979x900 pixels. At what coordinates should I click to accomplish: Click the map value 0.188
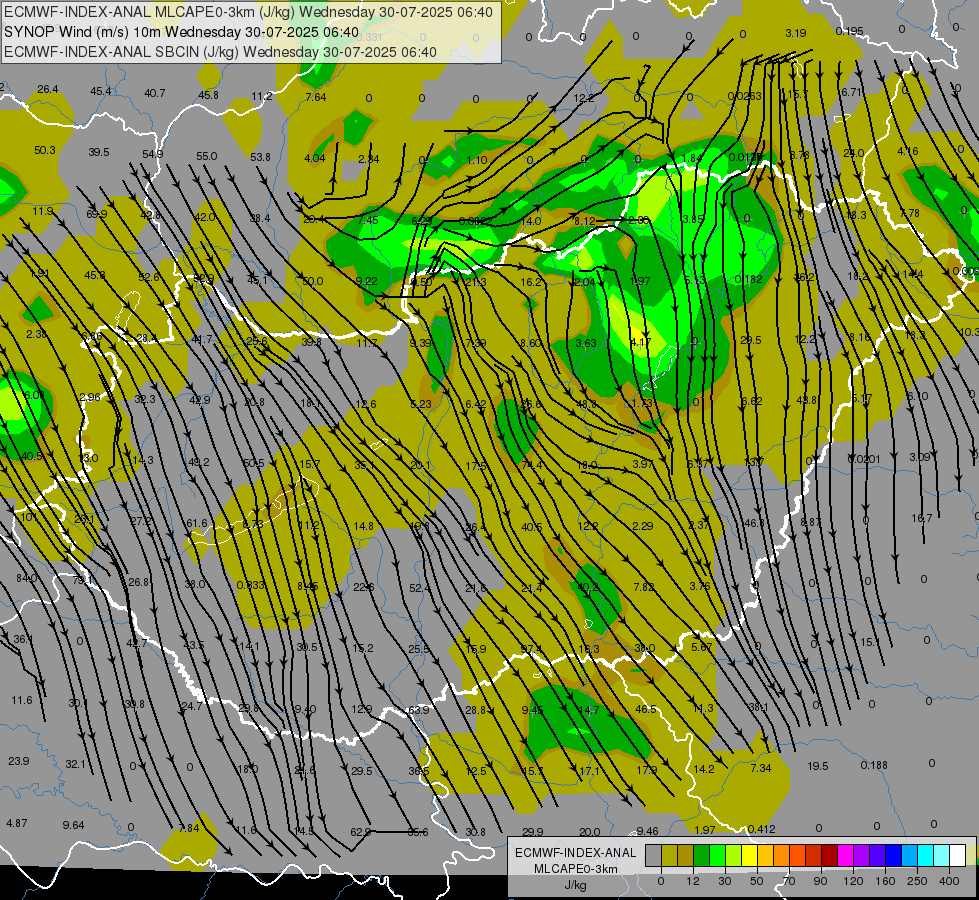click(x=874, y=765)
